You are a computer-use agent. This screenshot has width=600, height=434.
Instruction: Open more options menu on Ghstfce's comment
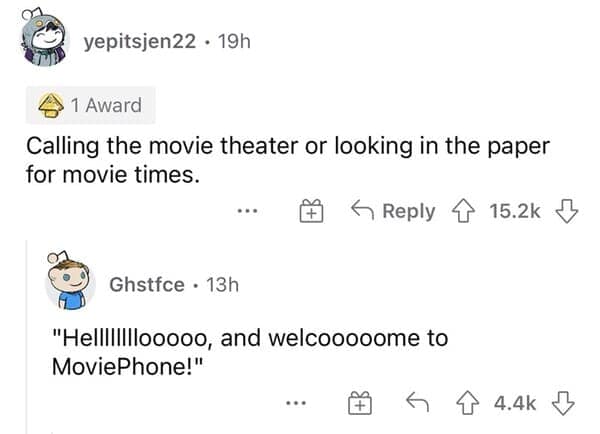(x=294, y=403)
